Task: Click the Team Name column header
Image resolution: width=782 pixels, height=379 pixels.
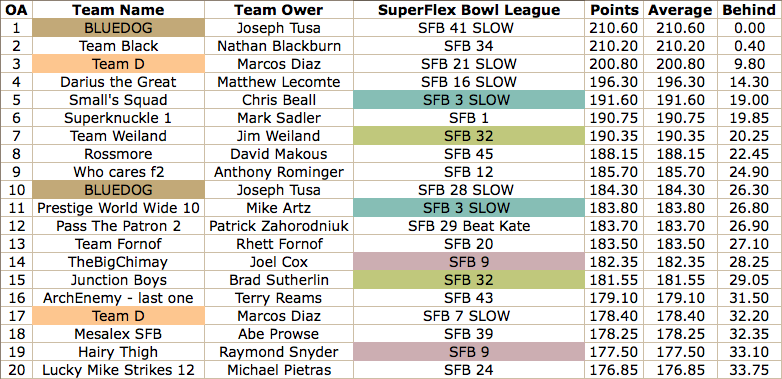Action: [x=118, y=9]
